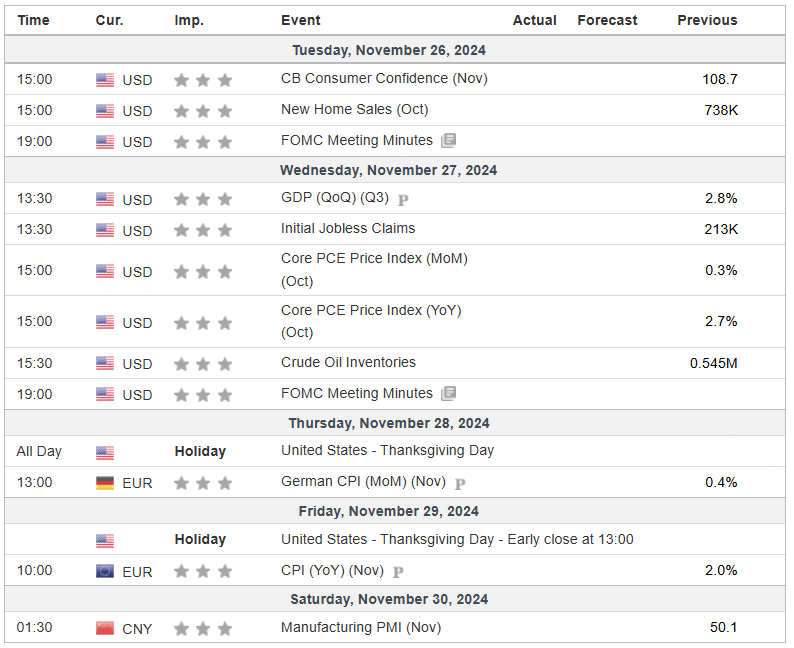The width and height of the screenshot is (794, 648).
Task: Click preliminary "P" icon next to CPI (YoY) (Nov)
Action: tap(398, 571)
